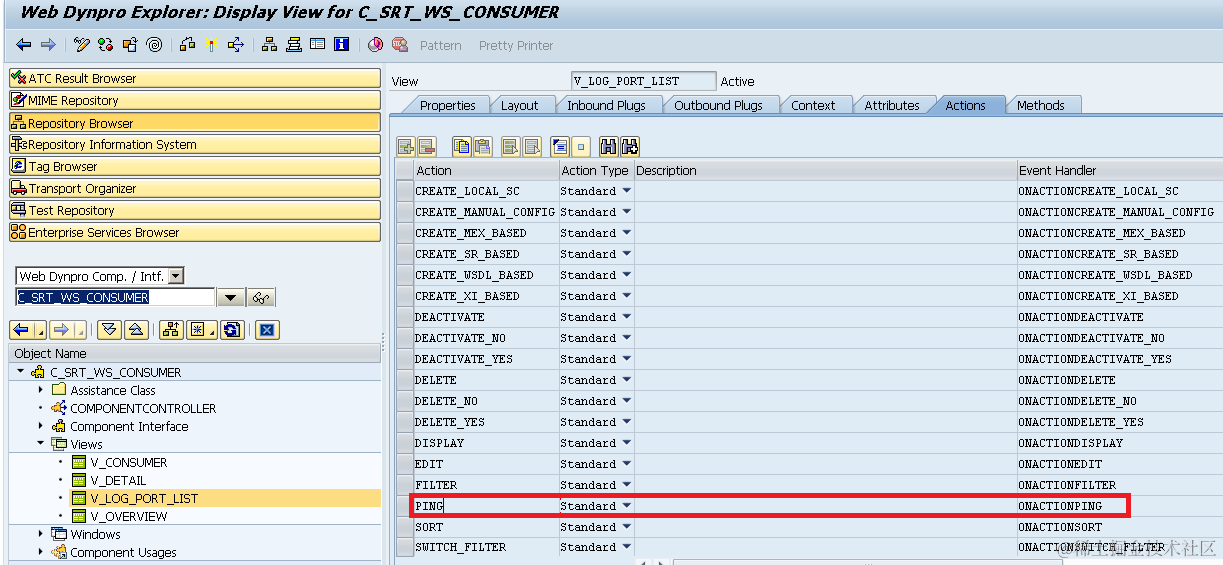Image resolution: width=1223 pixels, height=565 pixels.
Task: Expand the Assistance Class tree node
Action: click(x=41, y=390)
